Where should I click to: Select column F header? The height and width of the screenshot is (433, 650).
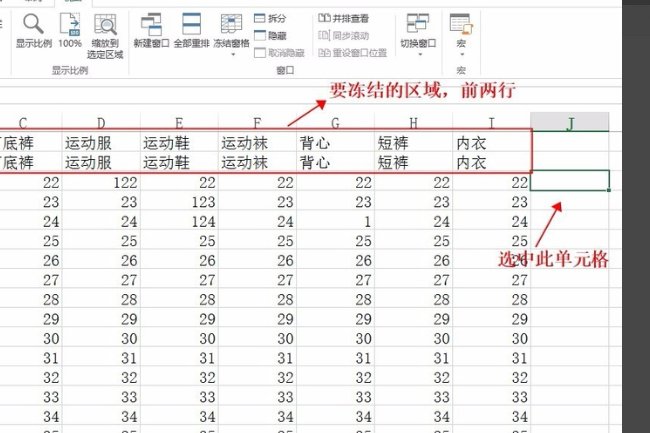[257, 123]
